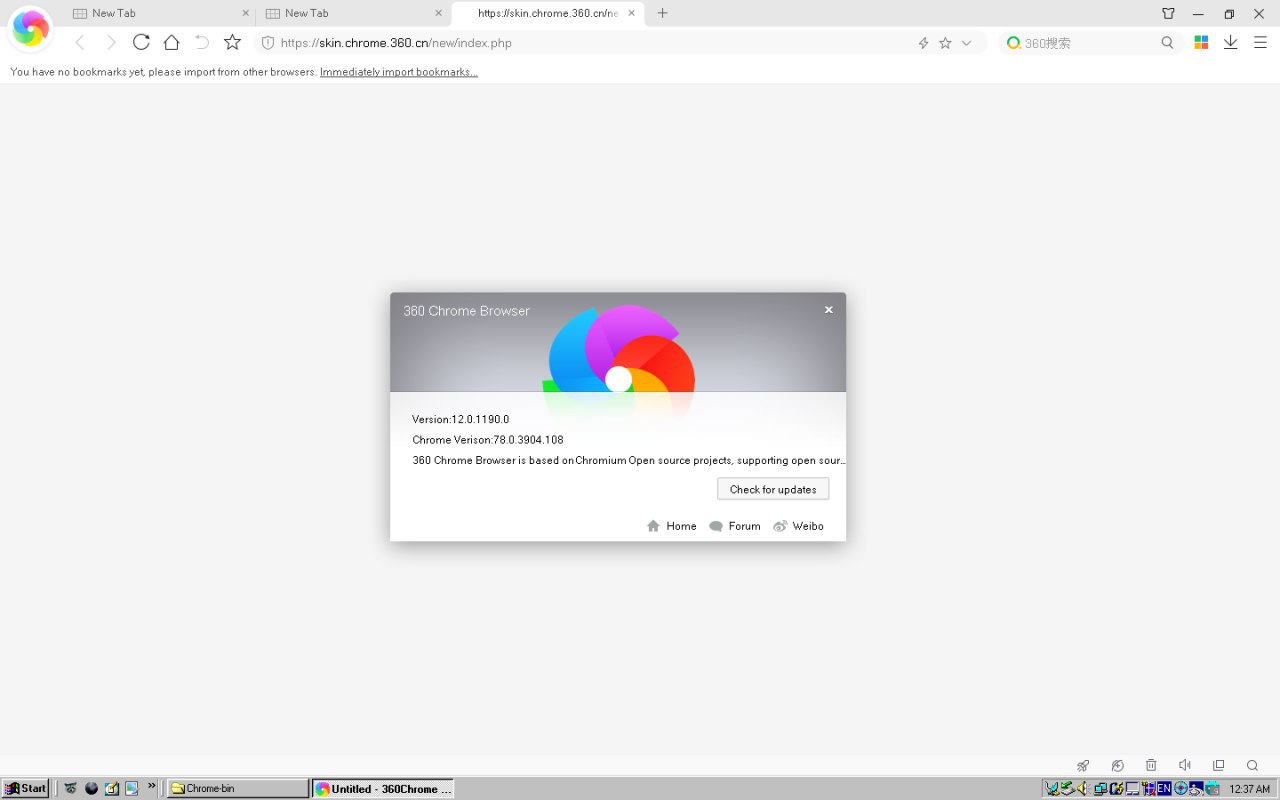Click the zoom magnifier status icon
The width and height of the screenshot is (1280, 800).
(x=1252, y=765)
